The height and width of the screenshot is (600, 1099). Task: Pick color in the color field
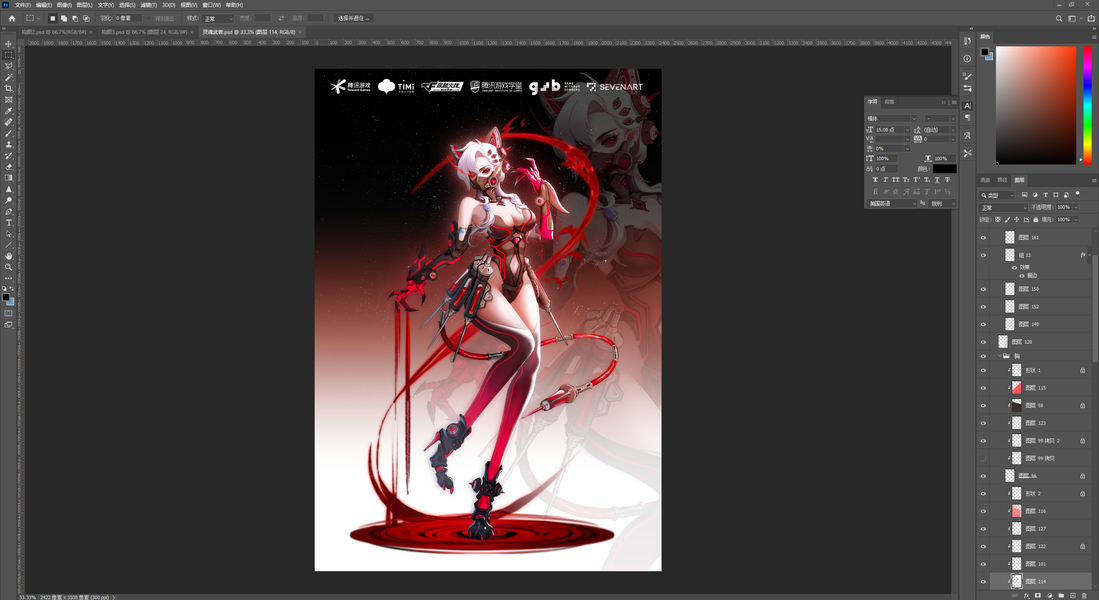click(x=1035, y=105)
